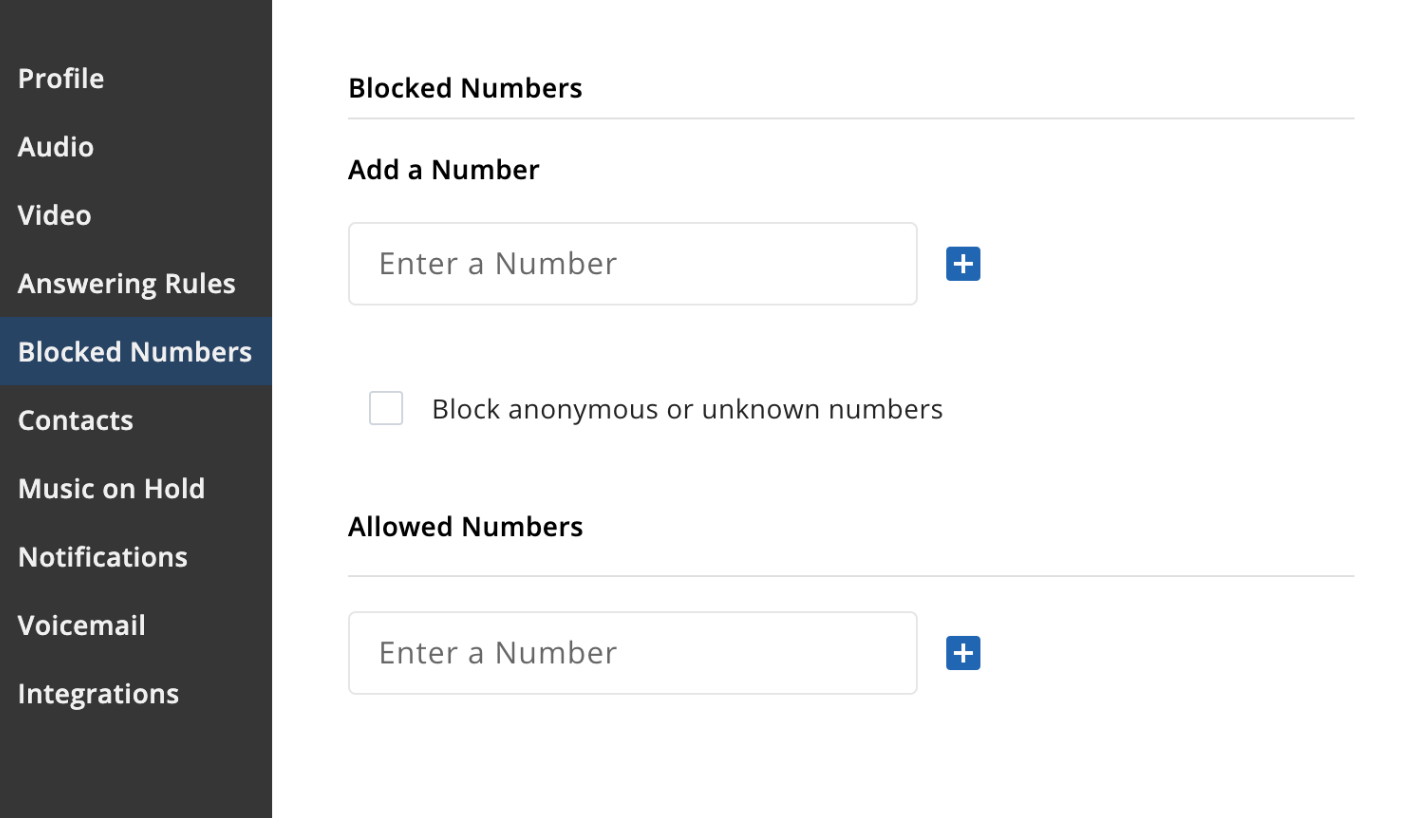
Task: Click the plus icon beside Add a Number field
Action: (x=963, y=264)
